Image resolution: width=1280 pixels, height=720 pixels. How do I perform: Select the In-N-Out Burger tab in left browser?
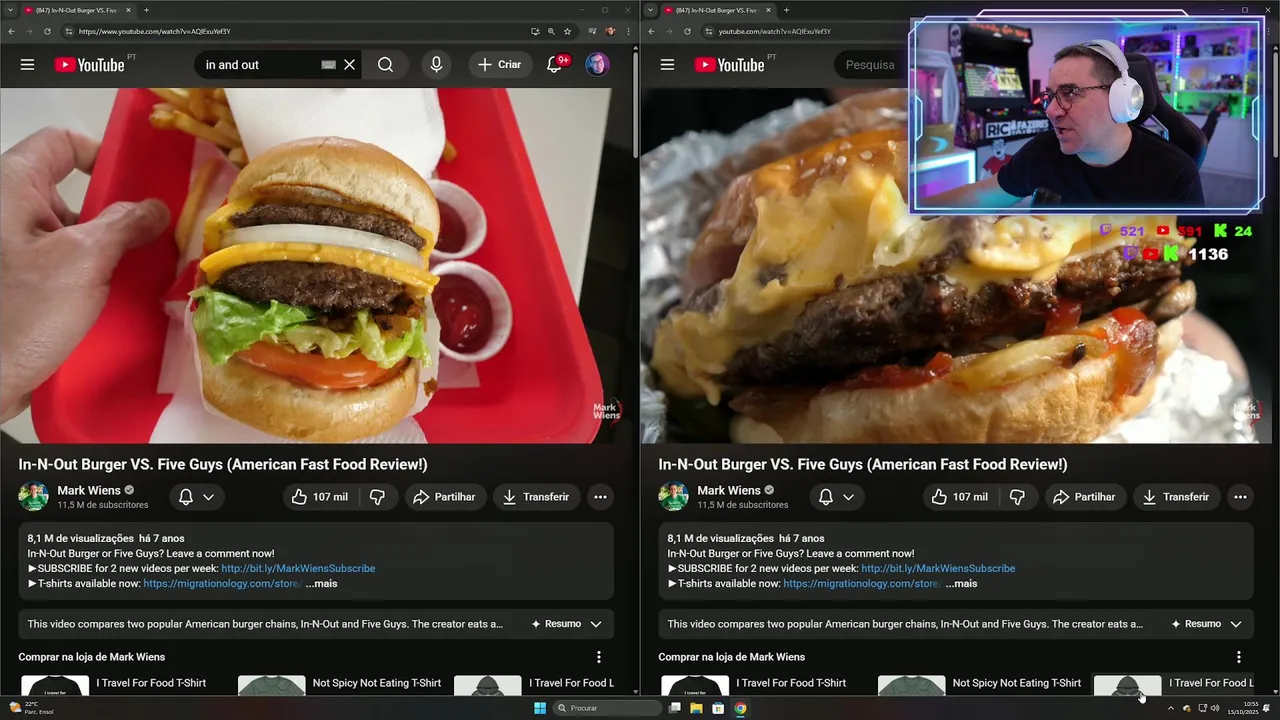[78, 10]
